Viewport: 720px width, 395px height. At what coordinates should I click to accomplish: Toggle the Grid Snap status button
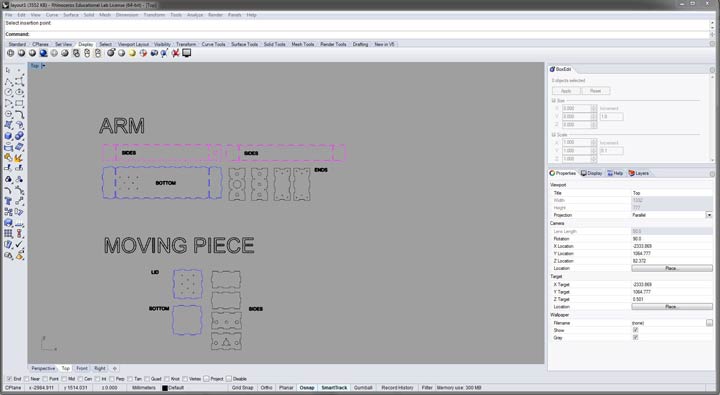(242, 388)
